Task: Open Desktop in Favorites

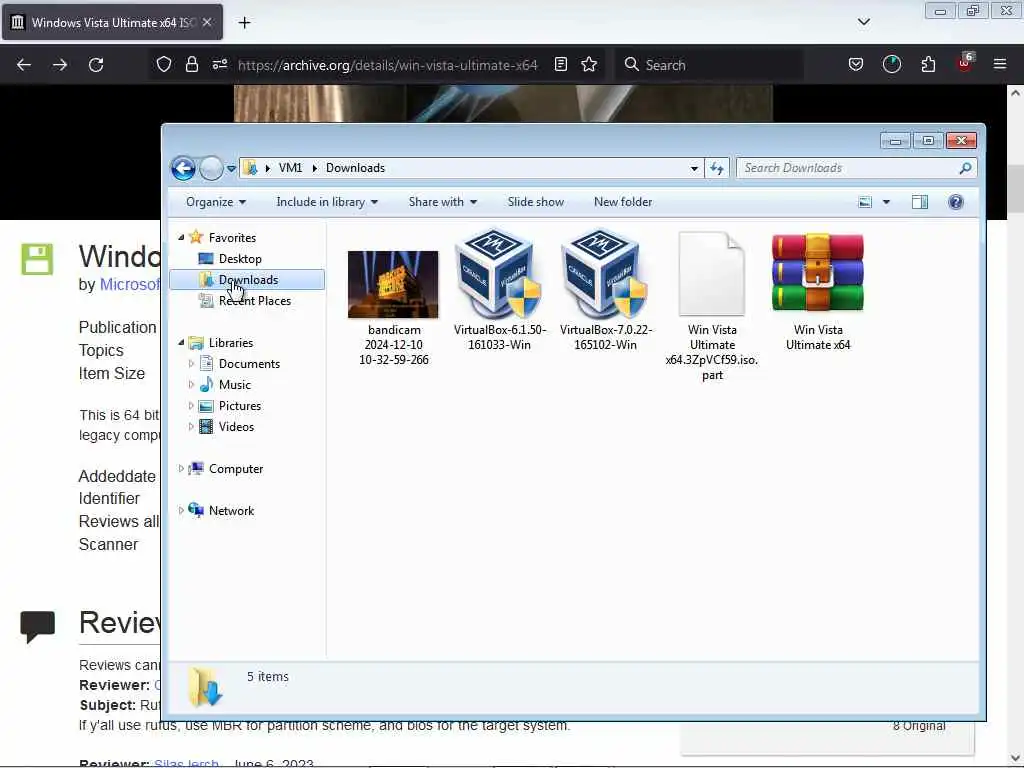Action: [x=240, y=259]
